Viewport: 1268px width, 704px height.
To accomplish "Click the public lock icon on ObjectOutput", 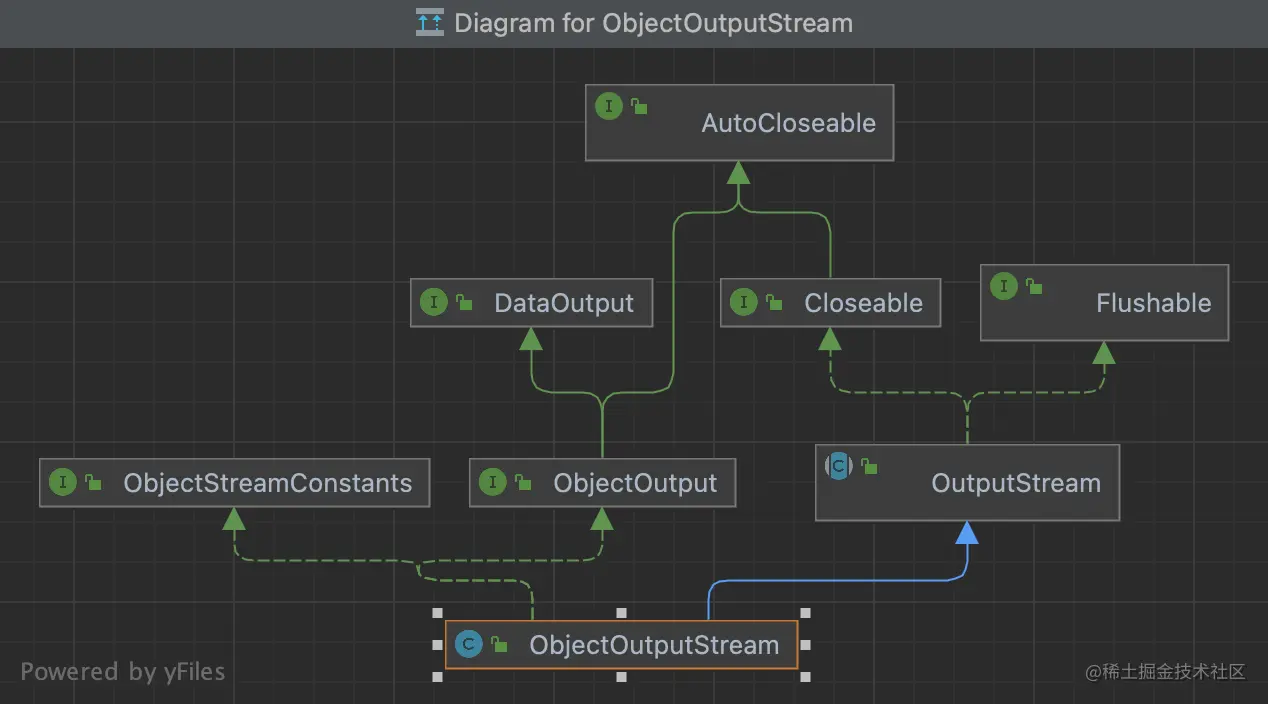I will 523,482.
